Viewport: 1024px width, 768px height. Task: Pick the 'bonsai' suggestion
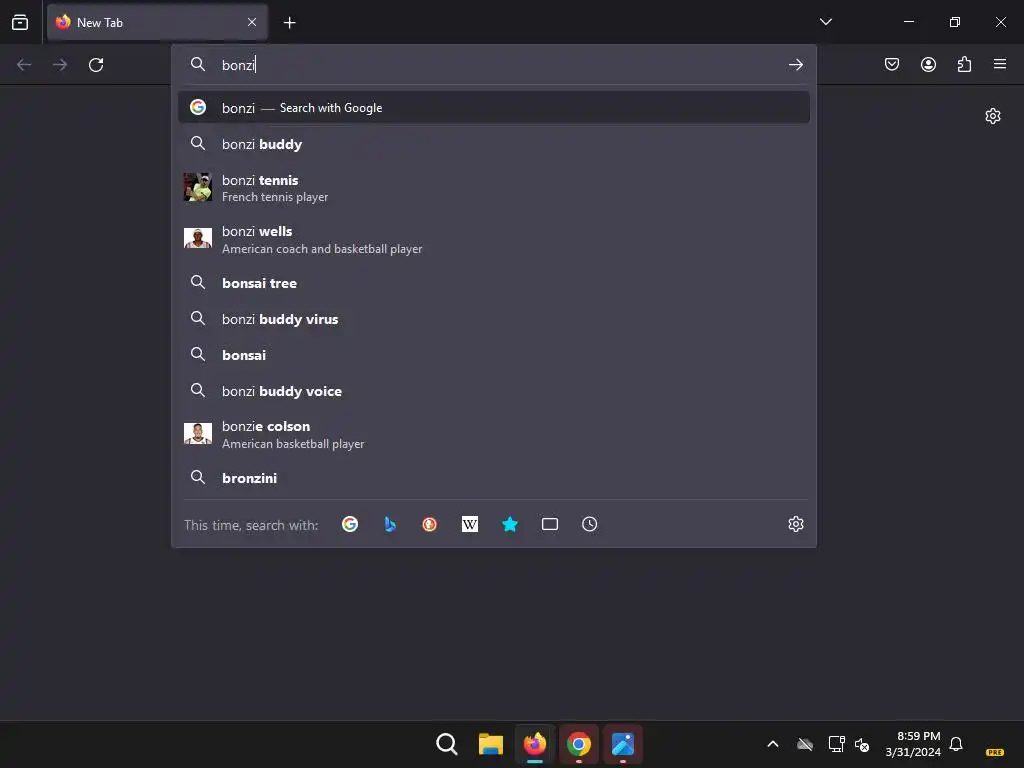(494, 355)
